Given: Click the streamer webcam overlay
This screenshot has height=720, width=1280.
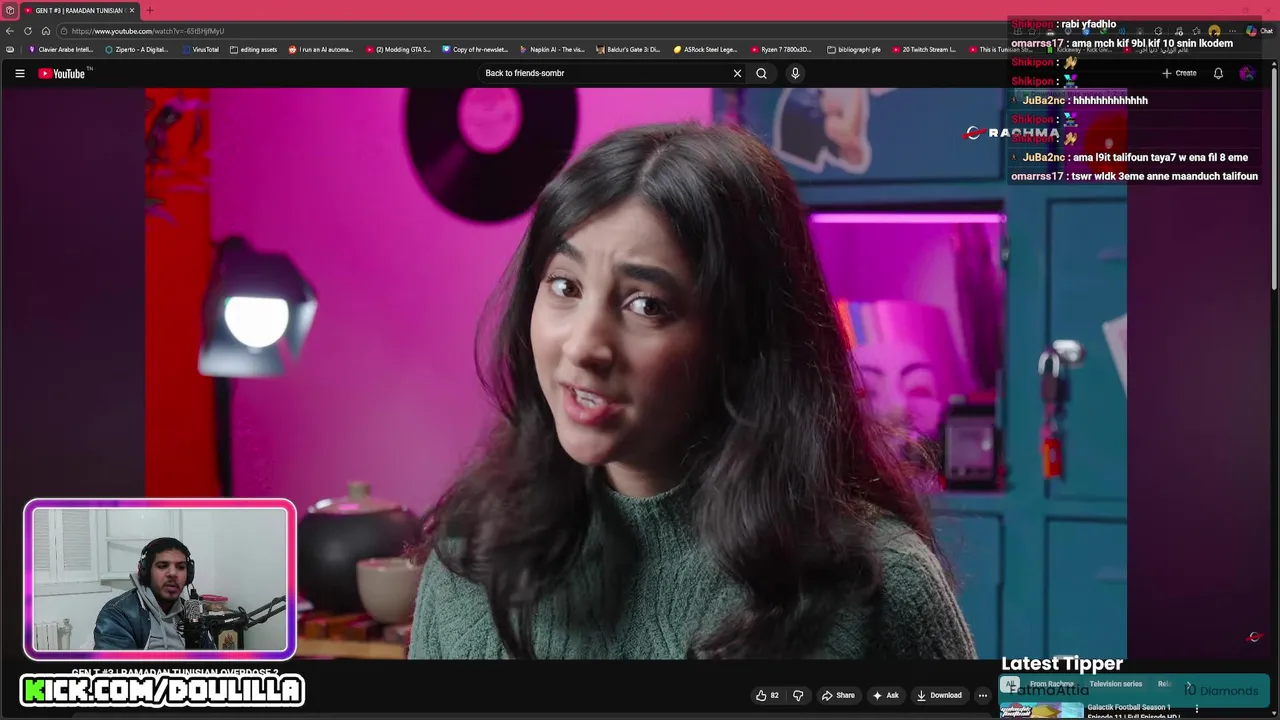Looking at the screenshot, I should point(160,579).
